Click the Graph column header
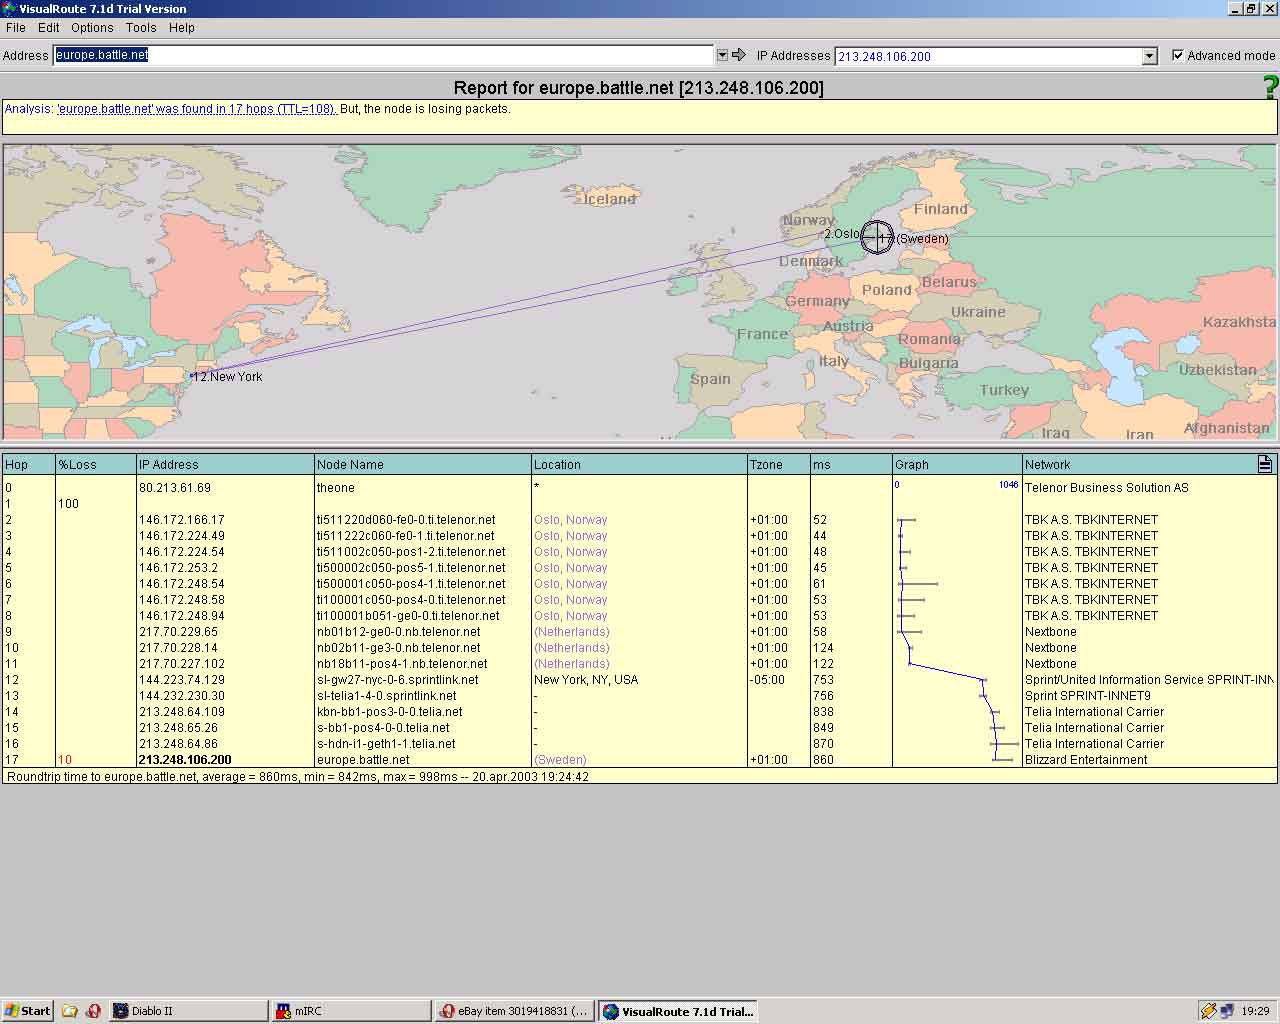The height and width of the screenshot is (1024, 1280). coord(956,464)
